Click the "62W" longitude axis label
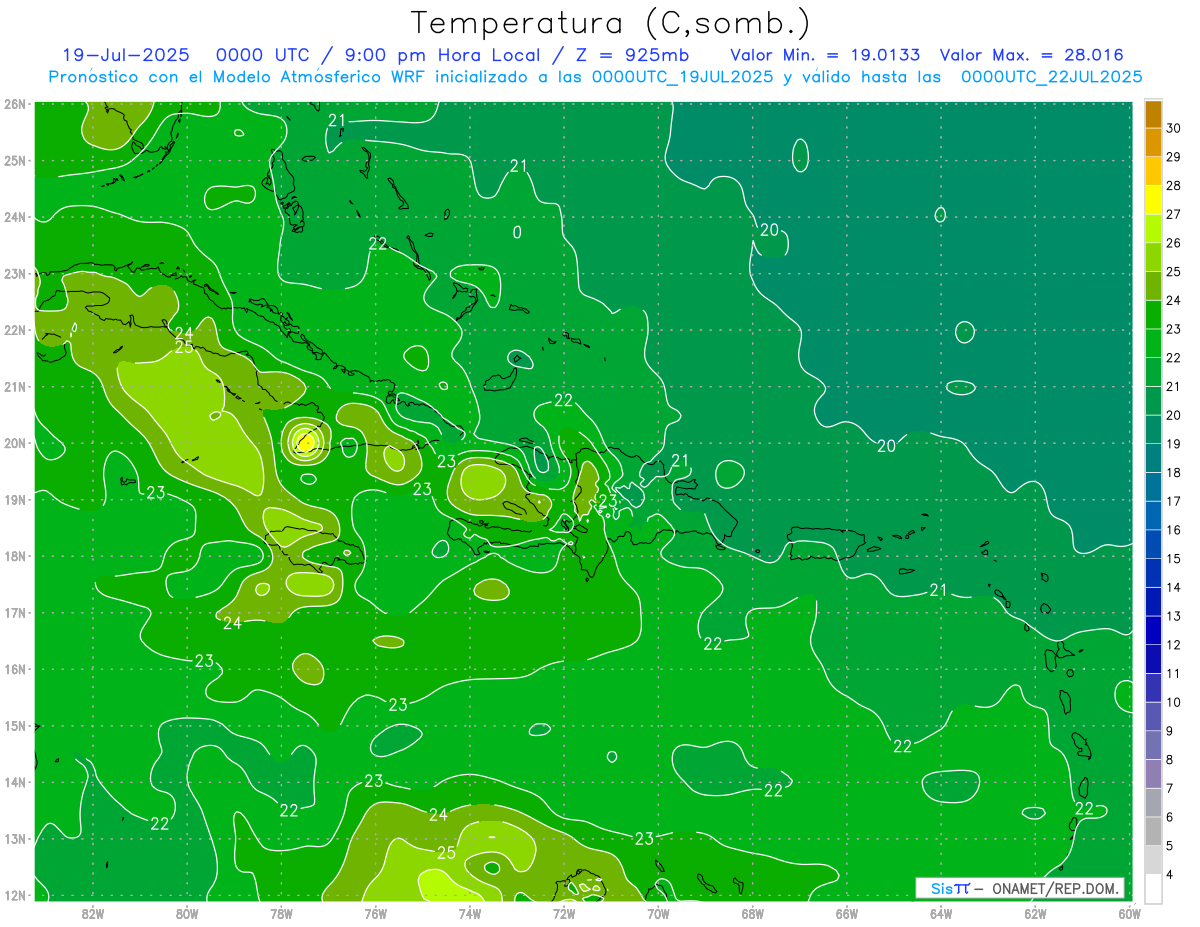 1035,912
